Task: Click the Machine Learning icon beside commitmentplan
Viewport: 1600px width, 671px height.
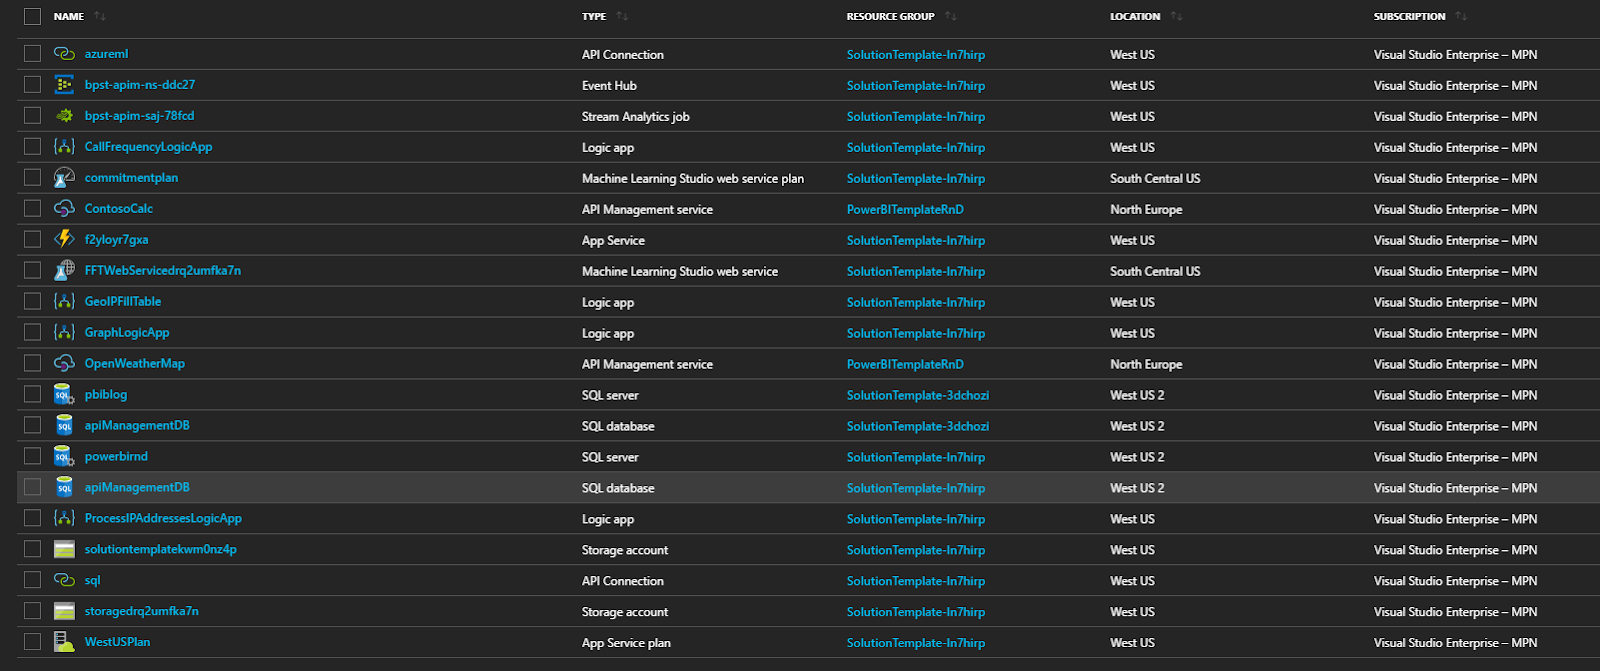Action: 64,178
